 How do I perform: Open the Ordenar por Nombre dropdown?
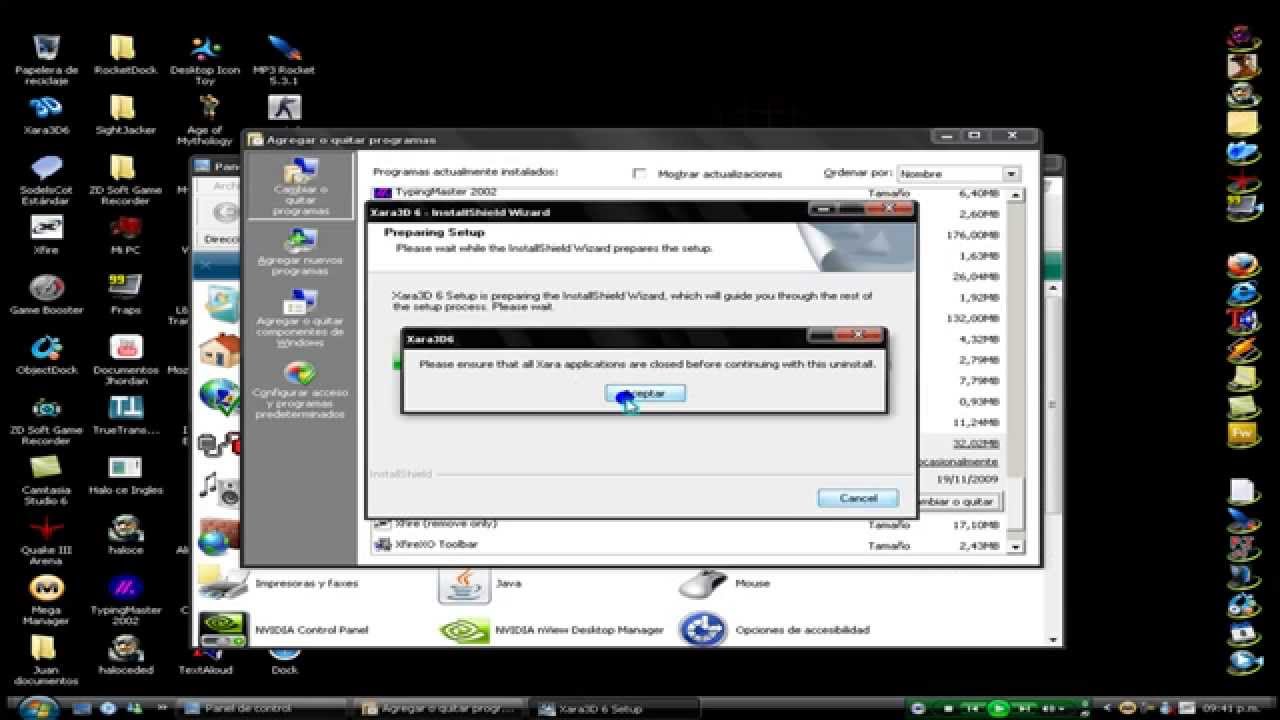coord(958,173)
